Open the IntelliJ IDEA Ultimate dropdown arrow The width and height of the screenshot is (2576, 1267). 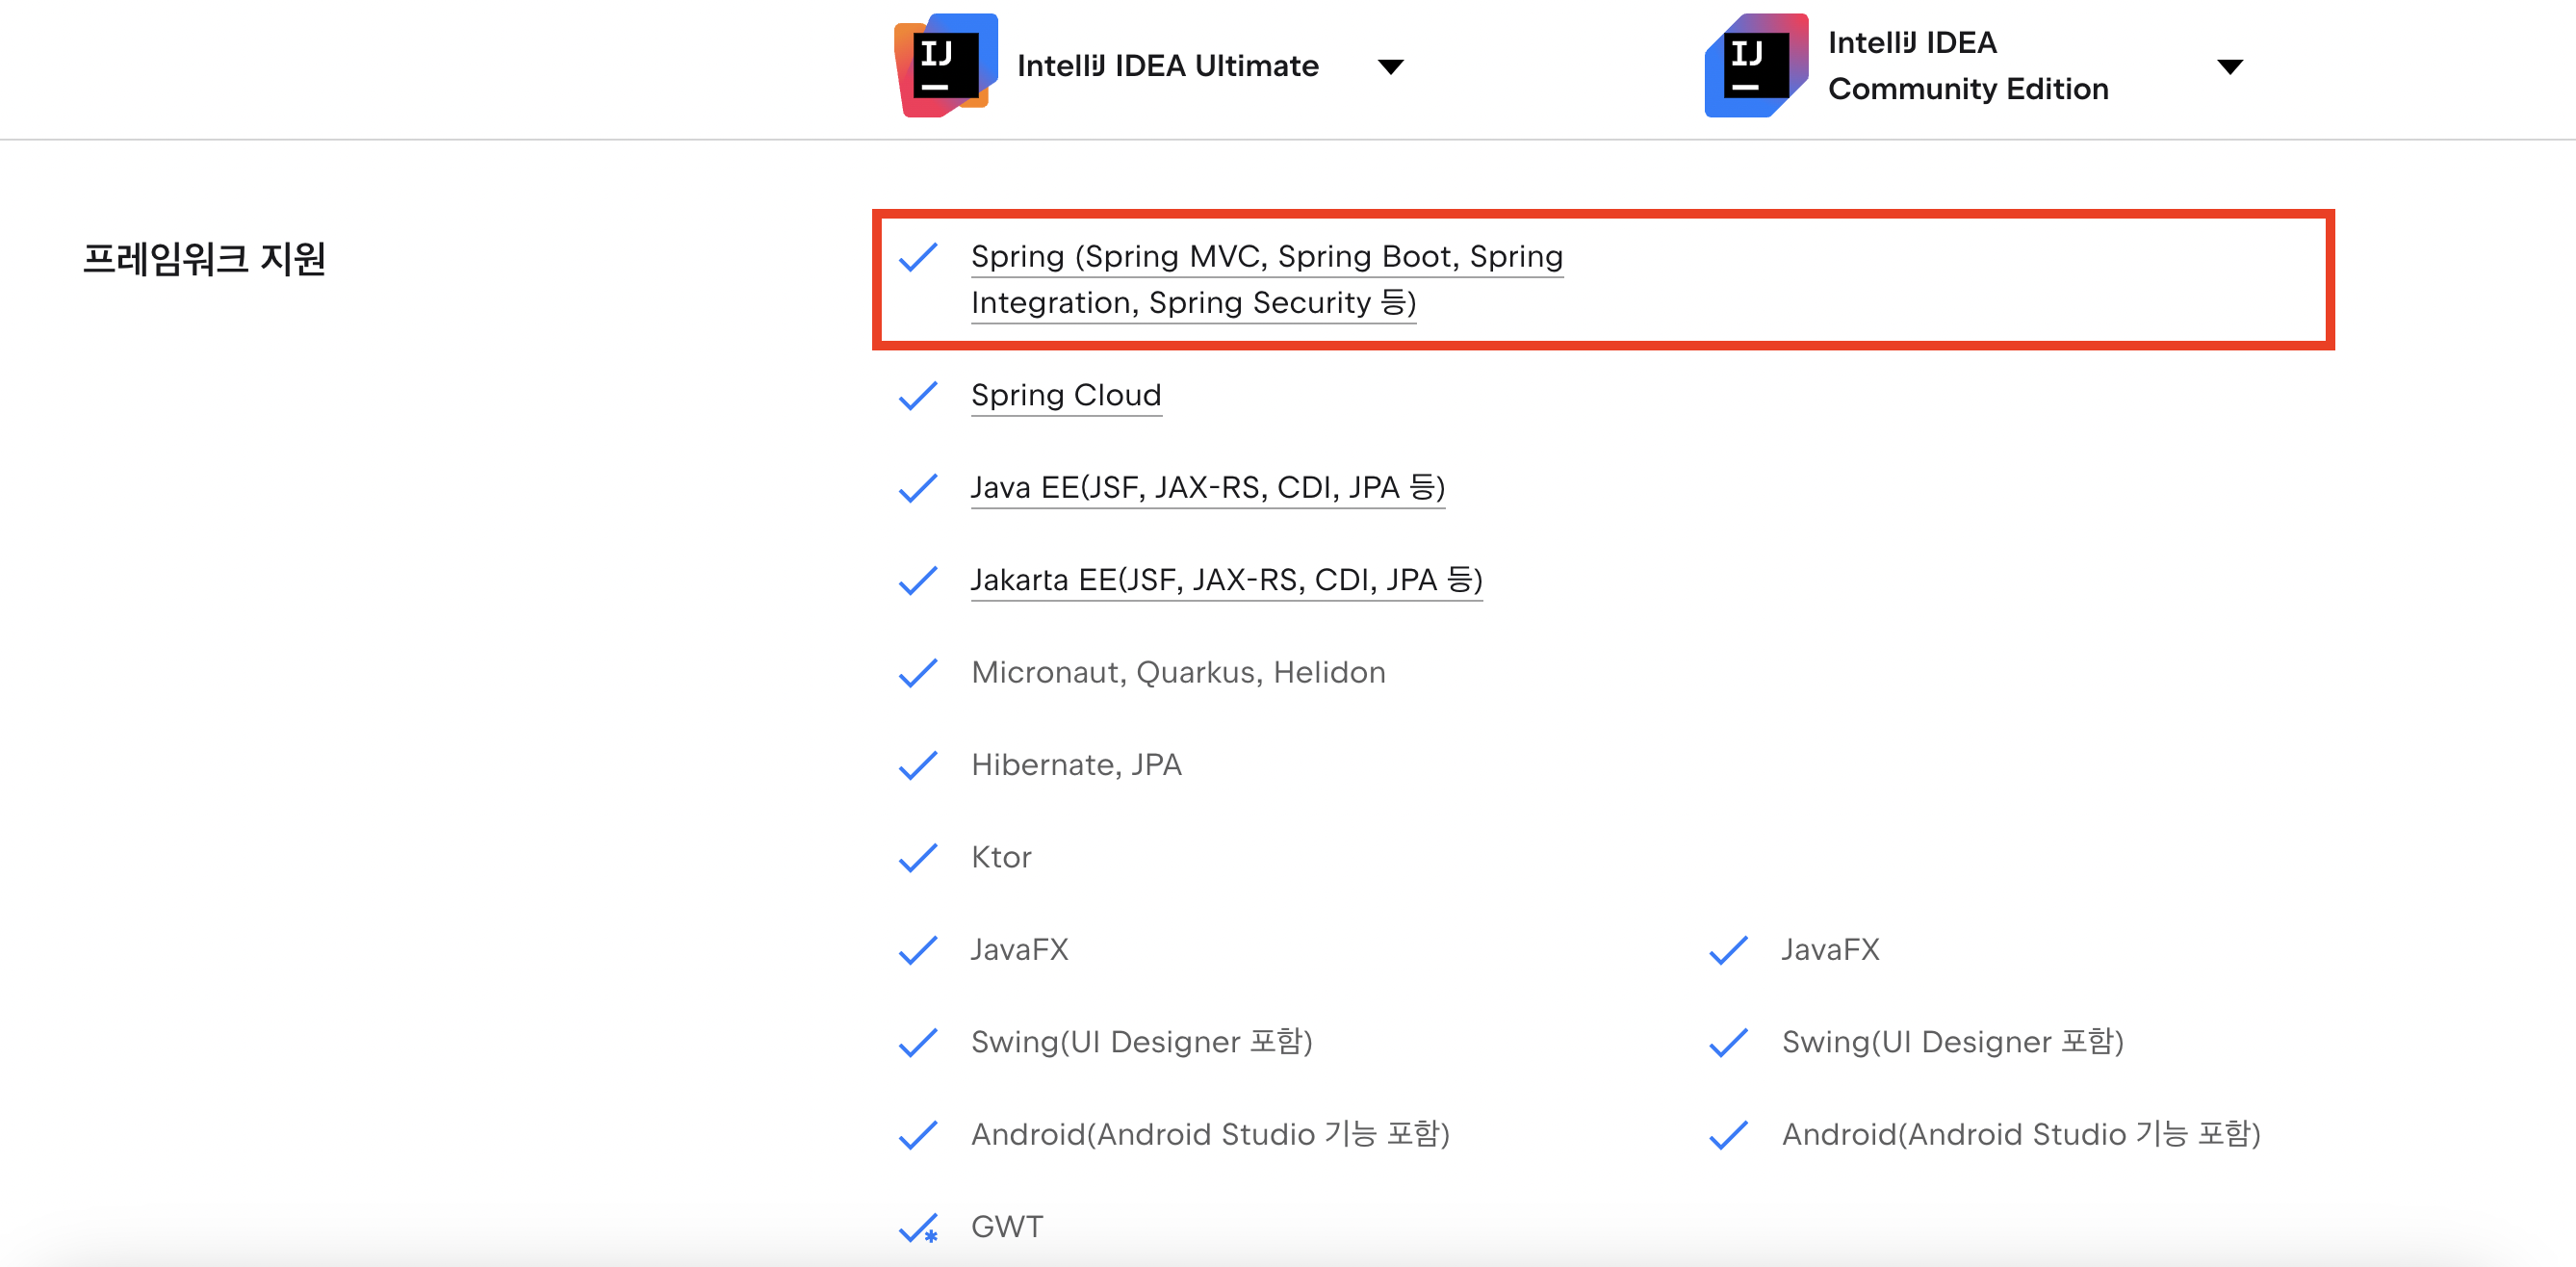(x=1390, y=67)
